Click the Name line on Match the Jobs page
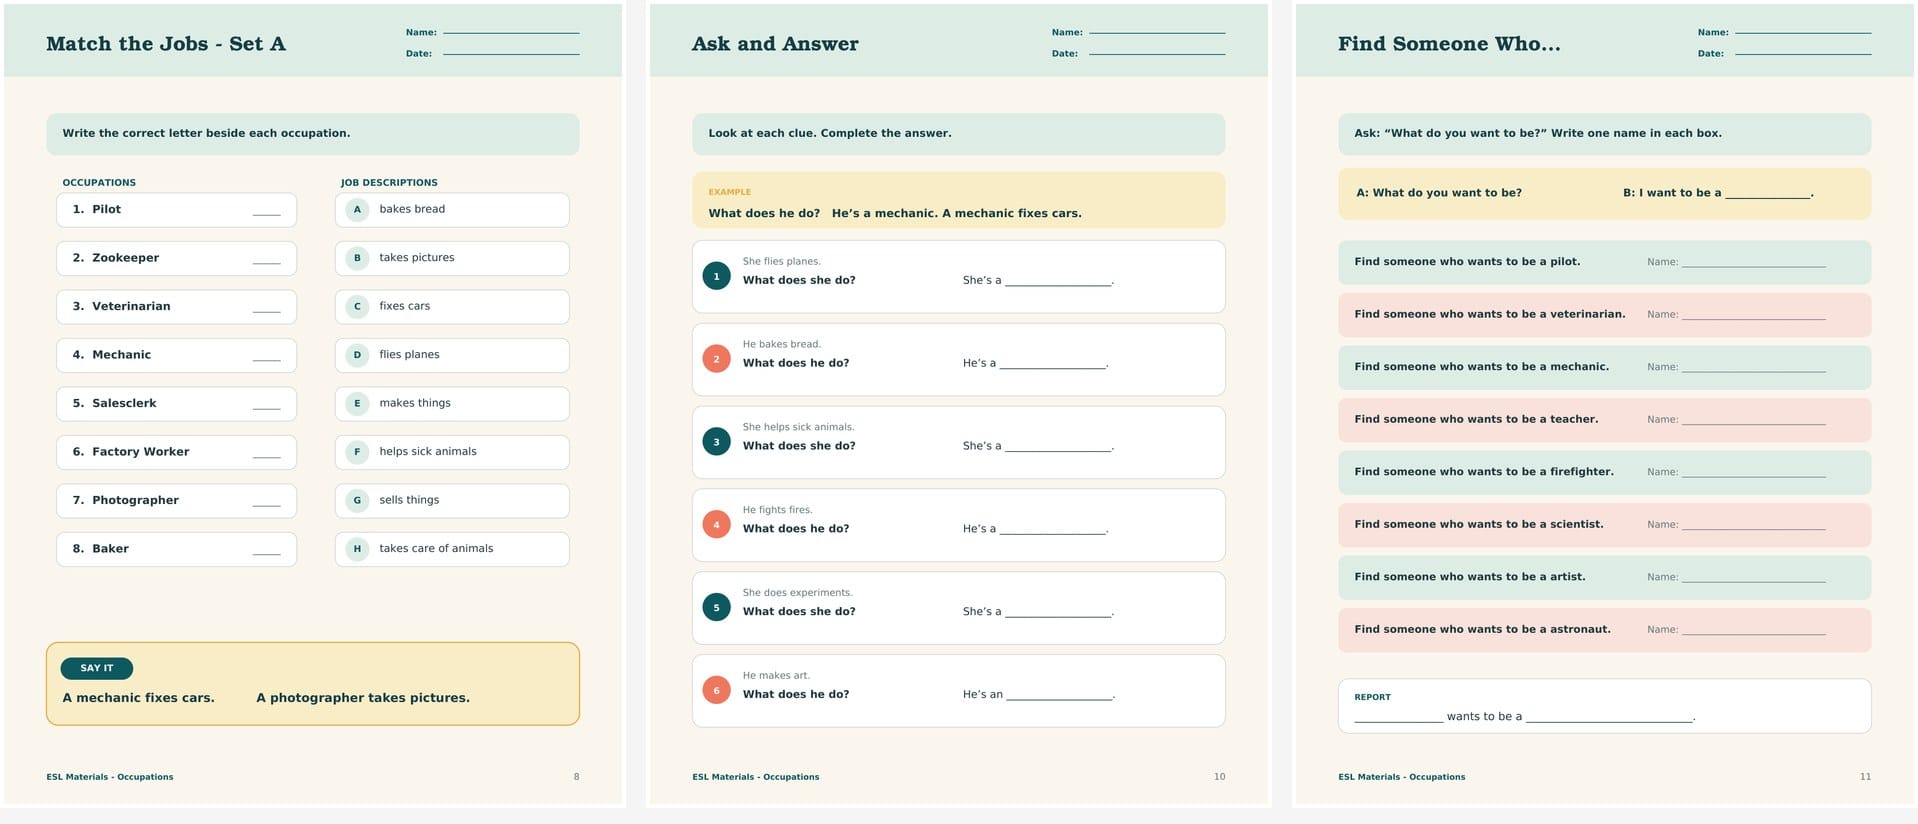Image resolution: width=1918 pixels, height=824 pixels. pyautogui.click(x=511, y=33)
